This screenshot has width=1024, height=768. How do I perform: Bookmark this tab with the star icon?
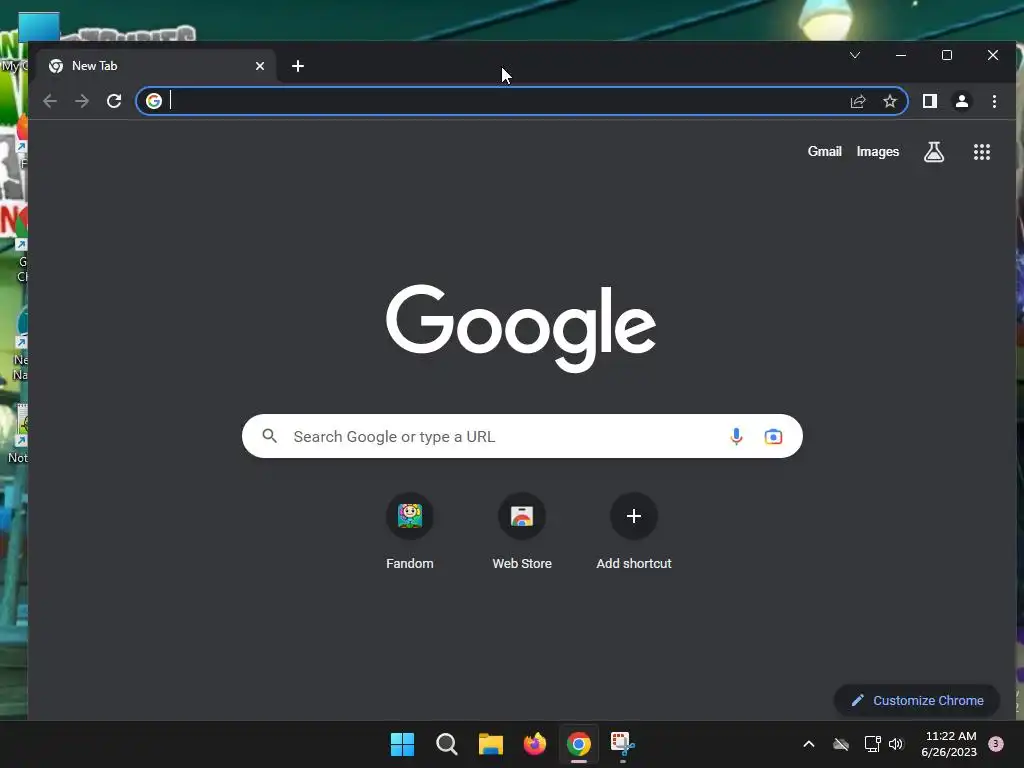click(x=890, y=101)
